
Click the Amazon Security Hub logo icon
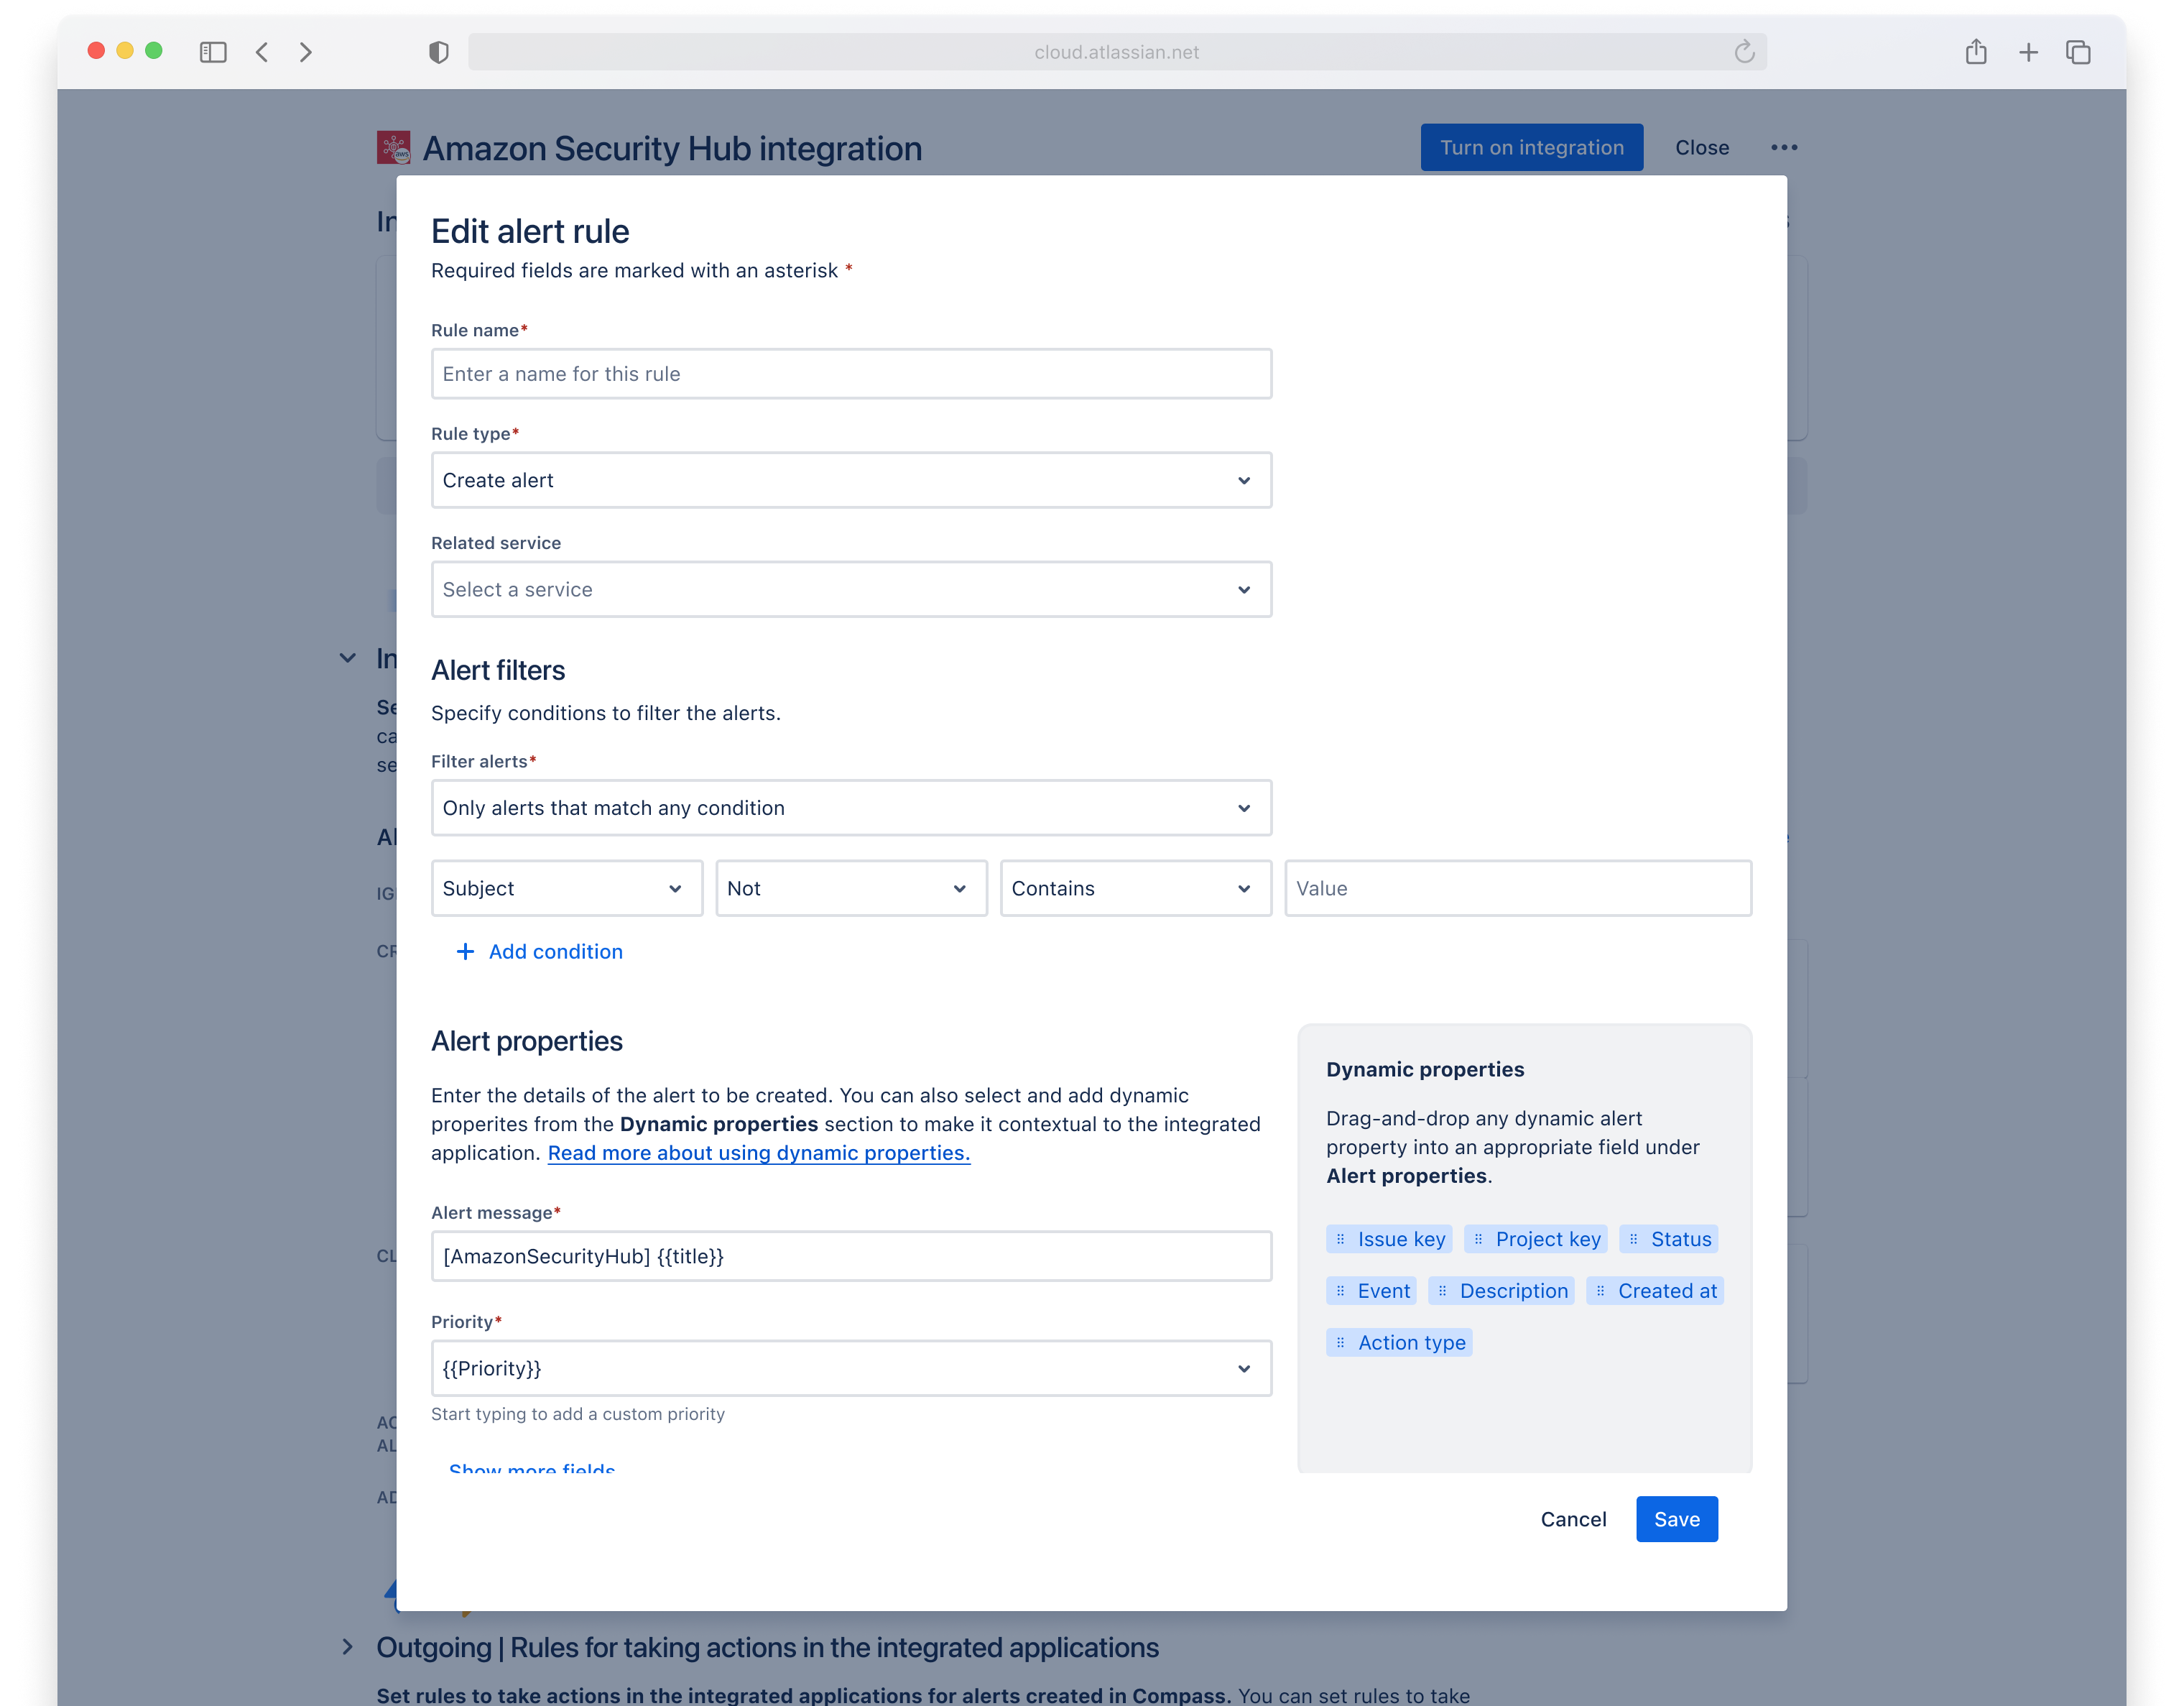(393, 147)
